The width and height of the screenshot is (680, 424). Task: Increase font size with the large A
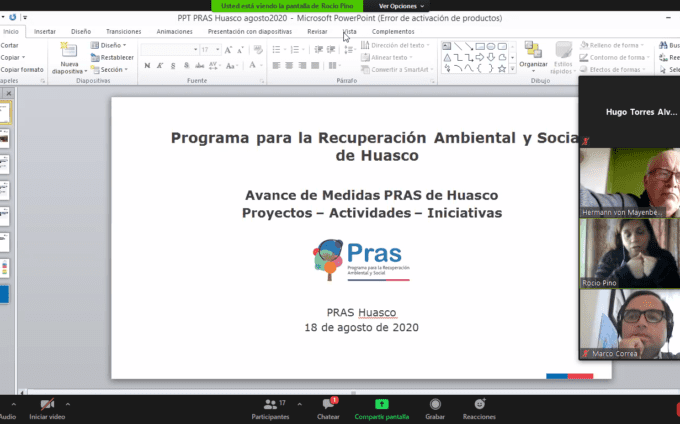click(228, 50)
